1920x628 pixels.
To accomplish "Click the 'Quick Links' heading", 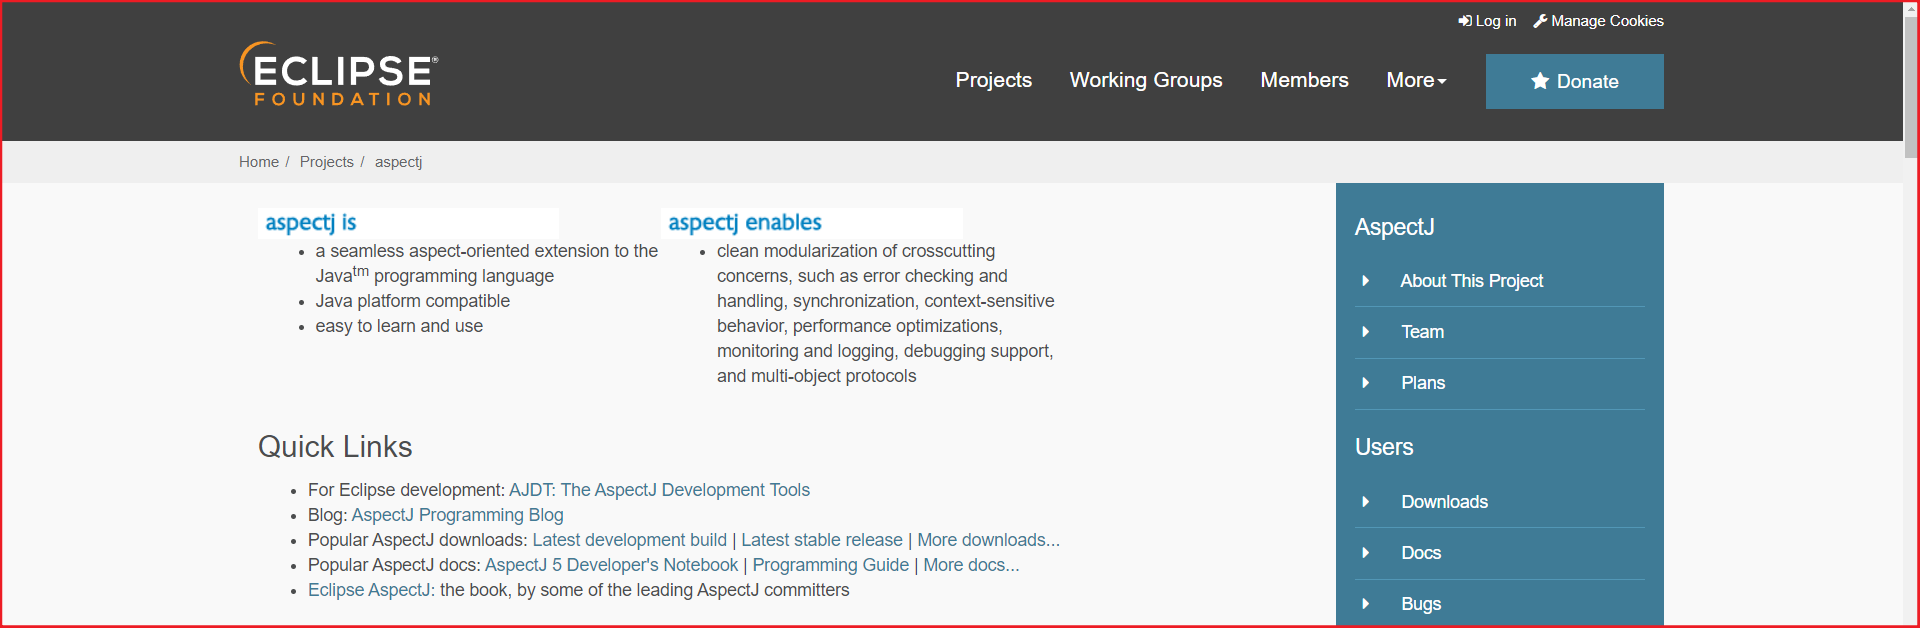I will tap(335, 446).
